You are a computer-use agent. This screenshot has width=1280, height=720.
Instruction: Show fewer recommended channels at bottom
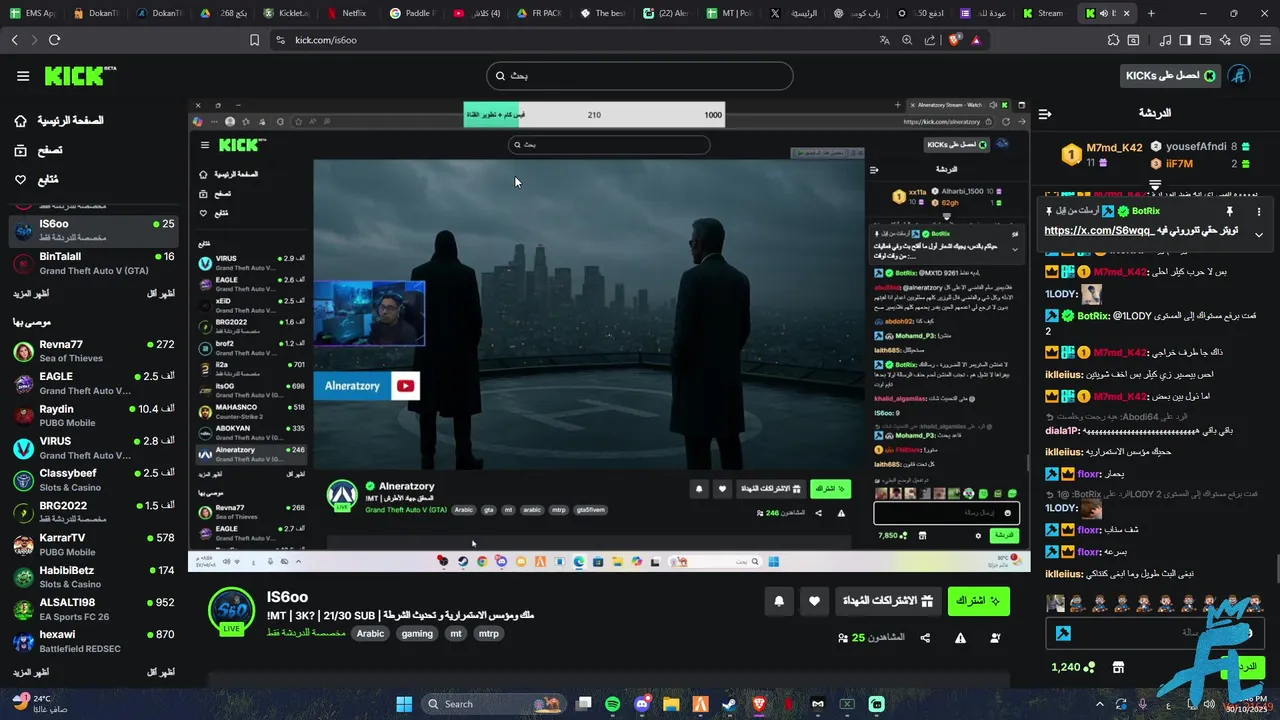click(x=161, y=672)
